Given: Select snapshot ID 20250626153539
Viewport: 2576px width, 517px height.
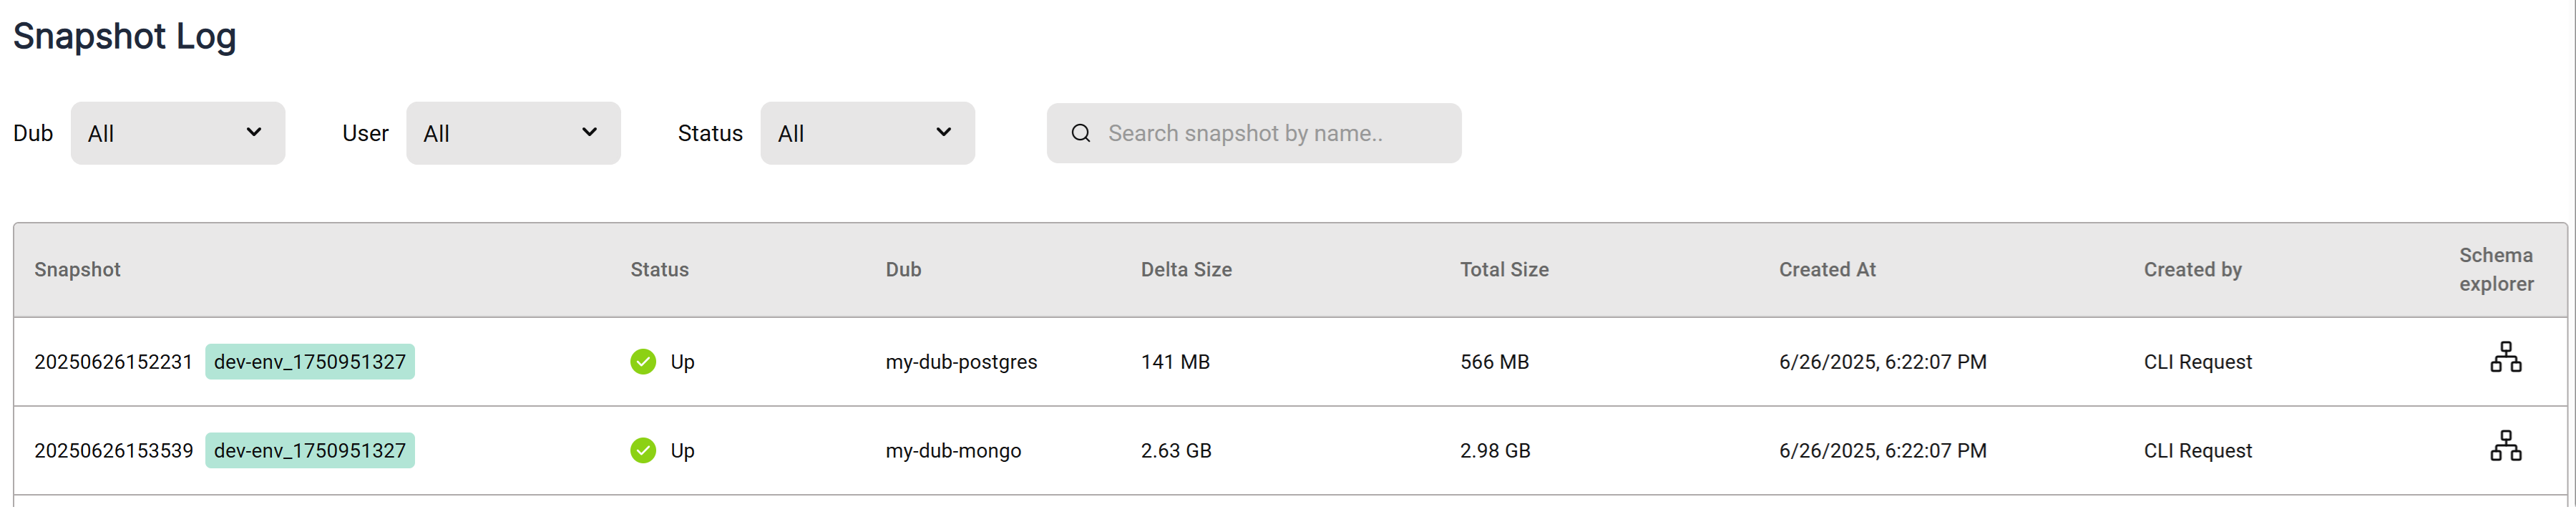Looking at the screenshot, I should pyautogui.click(x=113, y=451).
